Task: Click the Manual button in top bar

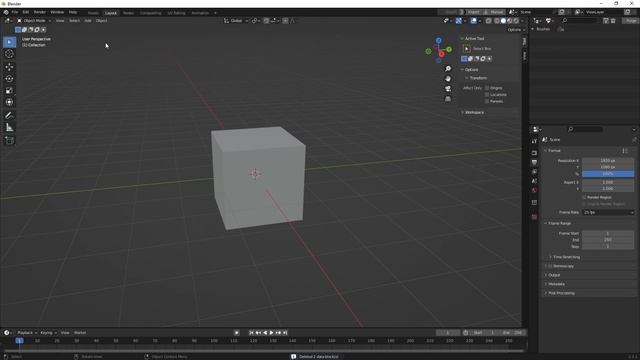Action: tap(495, 12)
